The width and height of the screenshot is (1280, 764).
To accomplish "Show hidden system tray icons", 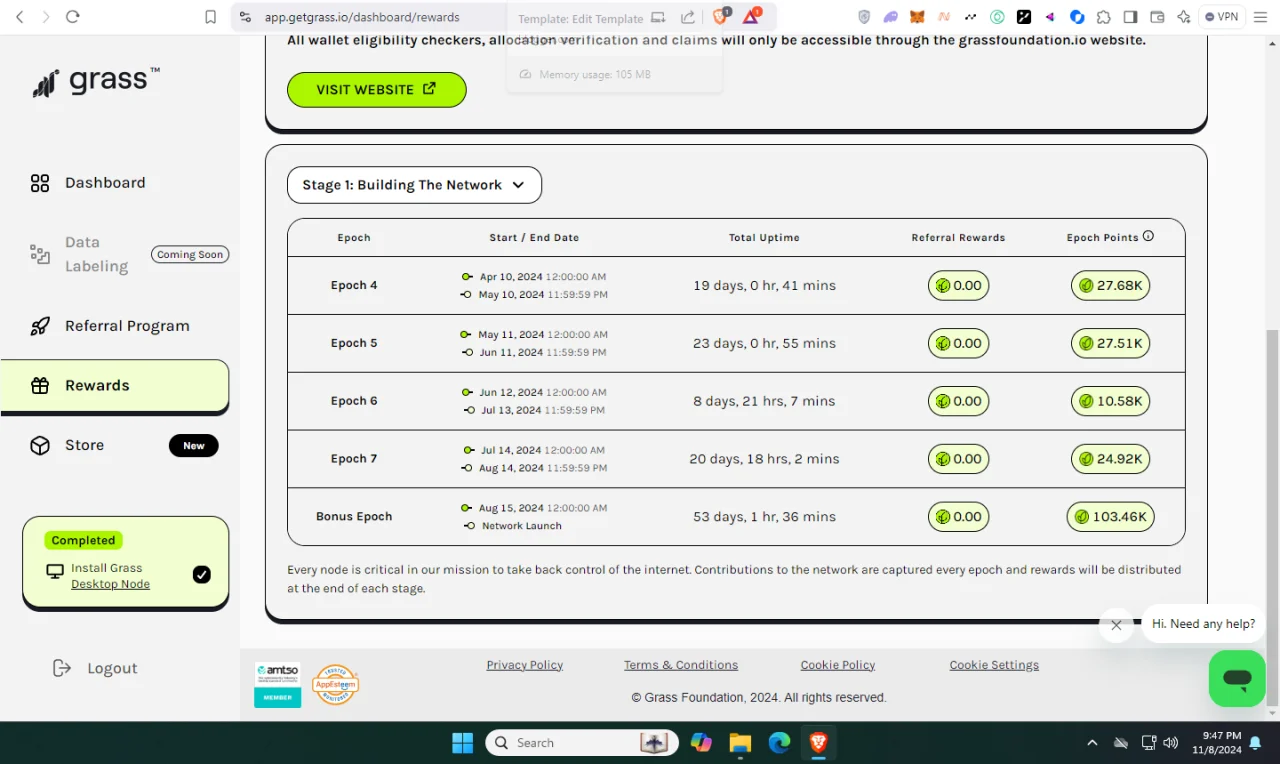I will [x=1092, y=743].
